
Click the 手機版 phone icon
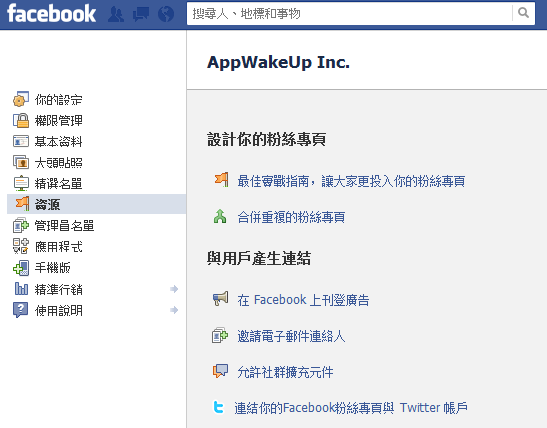[21, 268]
